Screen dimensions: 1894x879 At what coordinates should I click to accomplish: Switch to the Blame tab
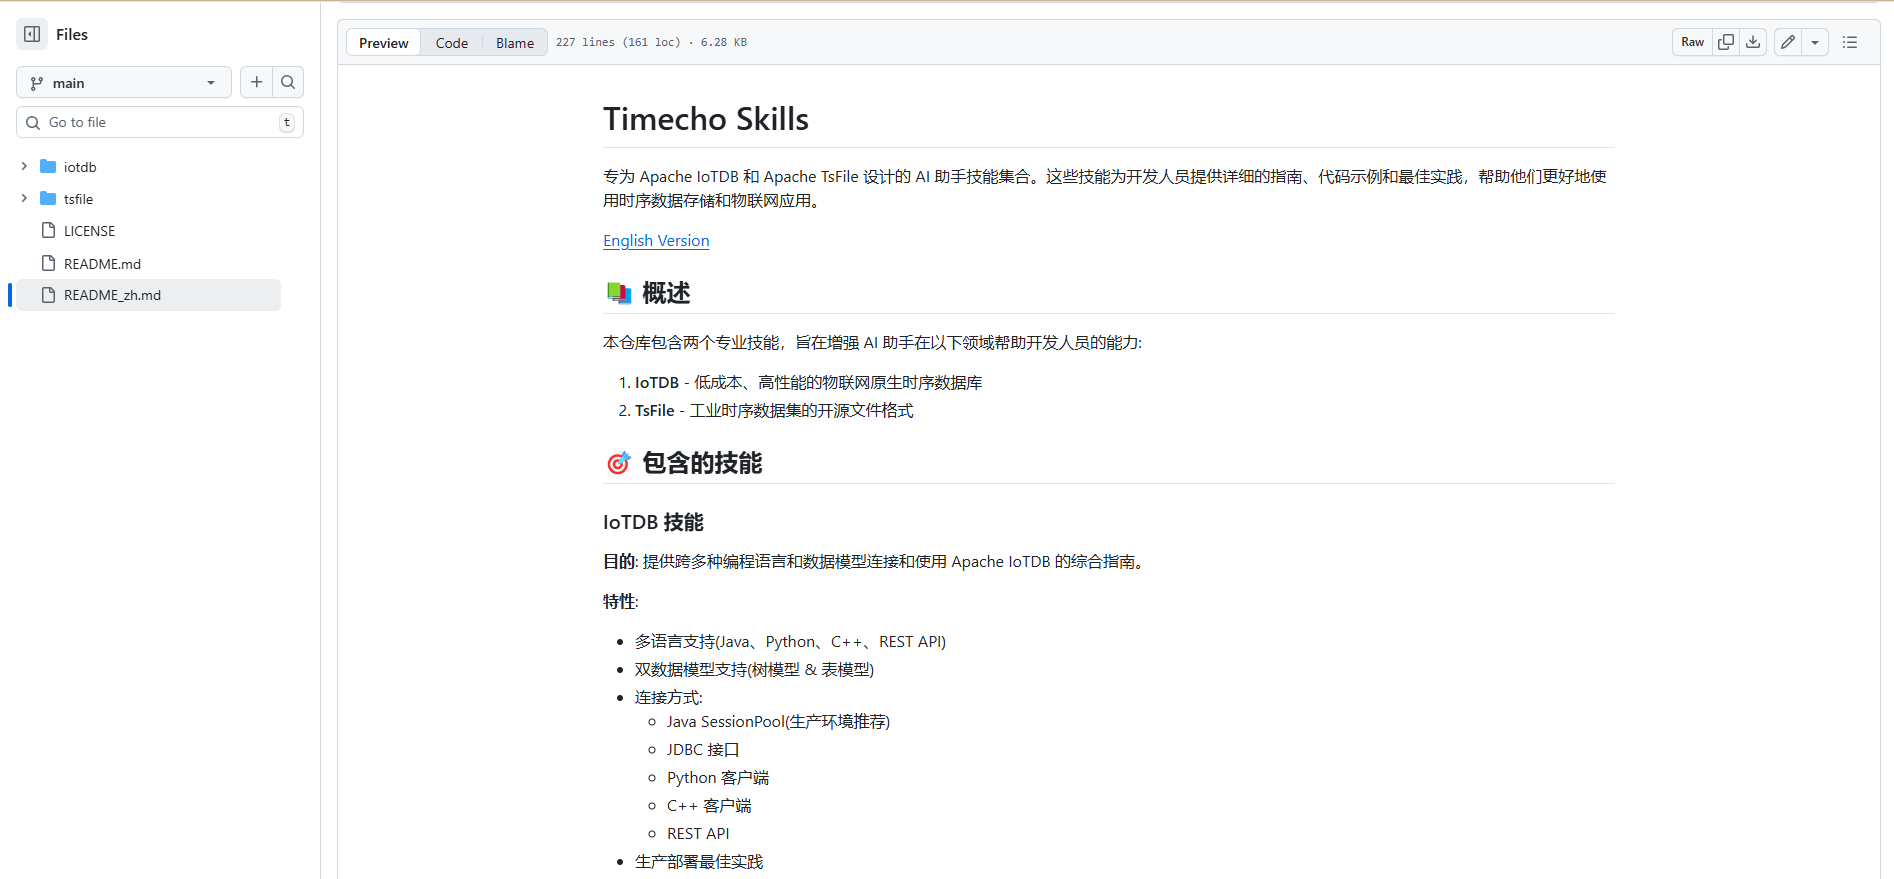(x=515, y=43)
